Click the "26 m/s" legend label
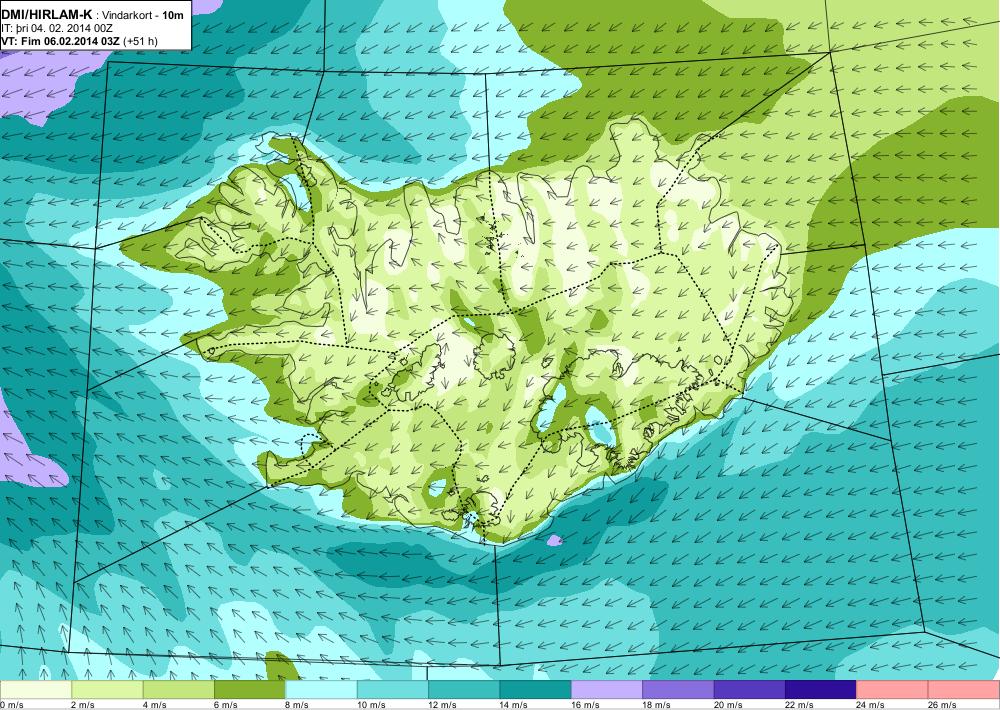 943,705
